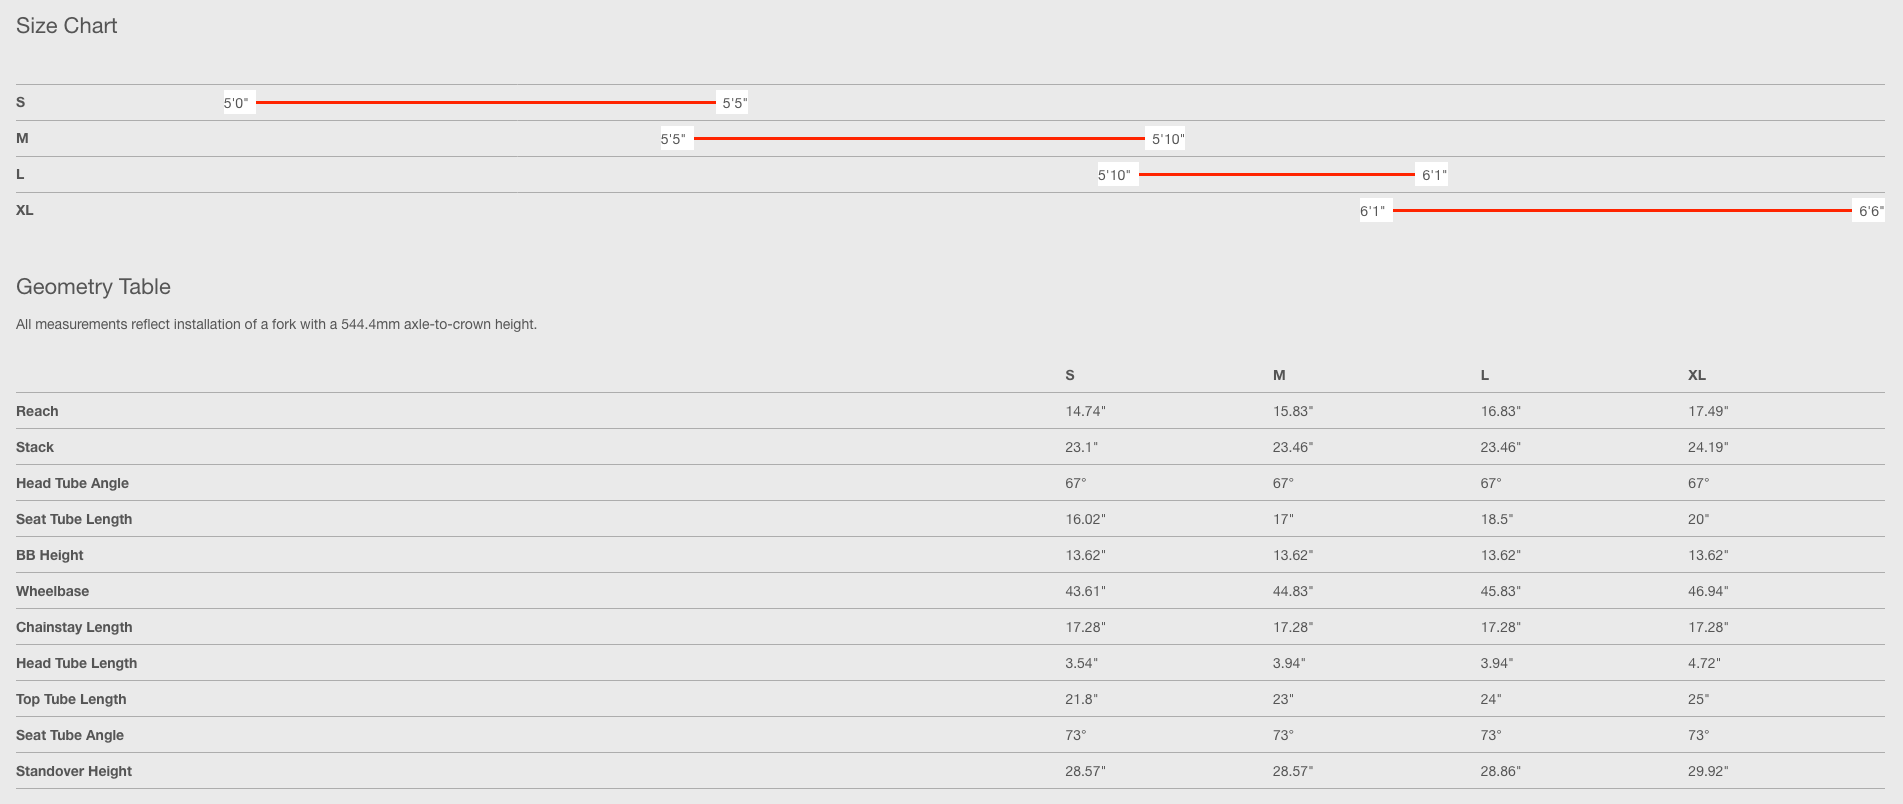Click the Standover Height row label

(x=74, y=772)
